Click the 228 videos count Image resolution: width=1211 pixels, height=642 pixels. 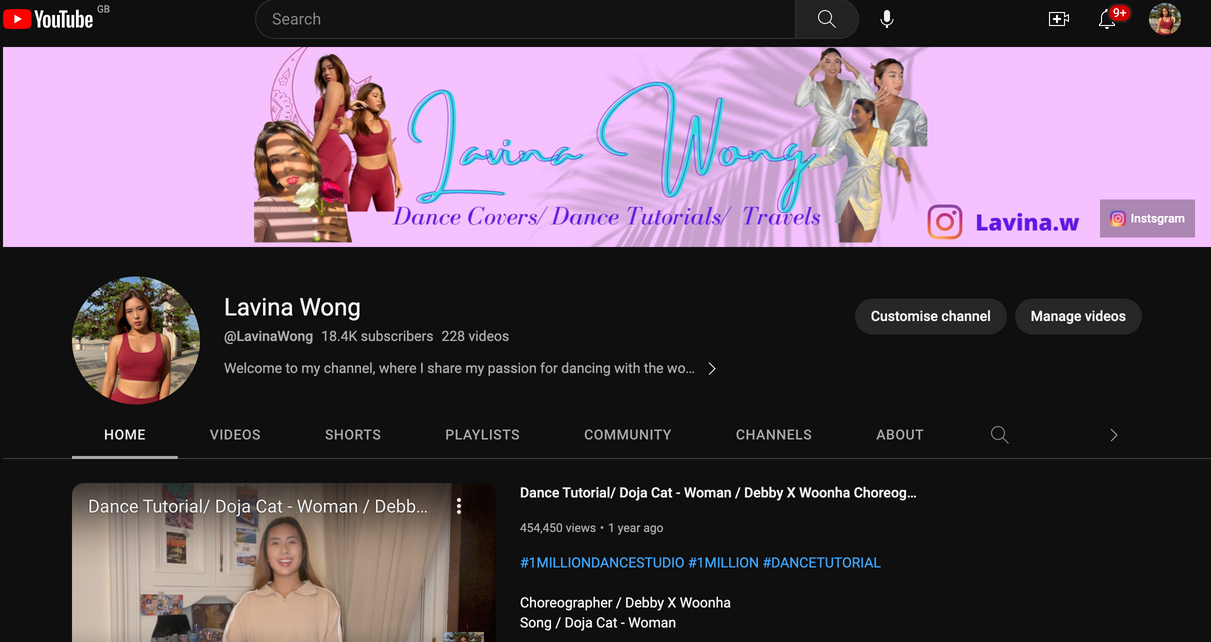(x=475, y=336)
